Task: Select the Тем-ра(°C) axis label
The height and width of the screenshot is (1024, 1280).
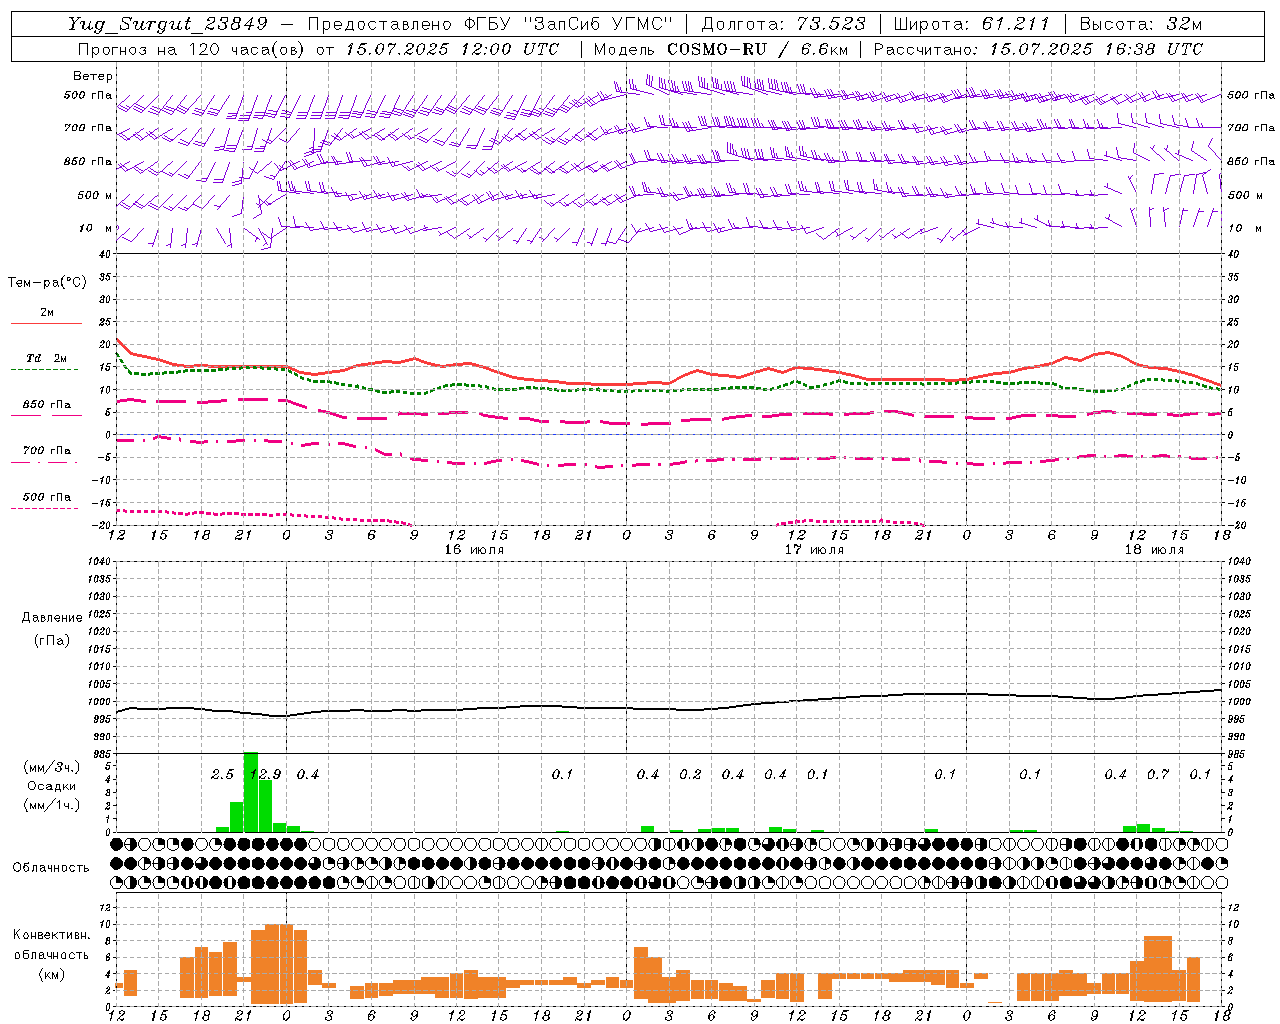Action: (47, 283)
